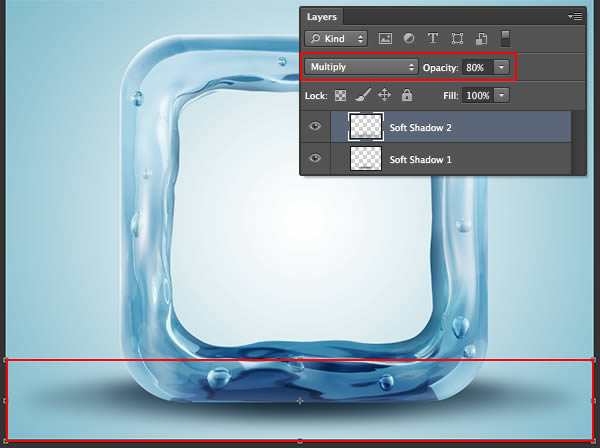Filter layers by smart objects icon
This screenshot has height=448, width=600.
pyautogui.click(x=481, y=39)
